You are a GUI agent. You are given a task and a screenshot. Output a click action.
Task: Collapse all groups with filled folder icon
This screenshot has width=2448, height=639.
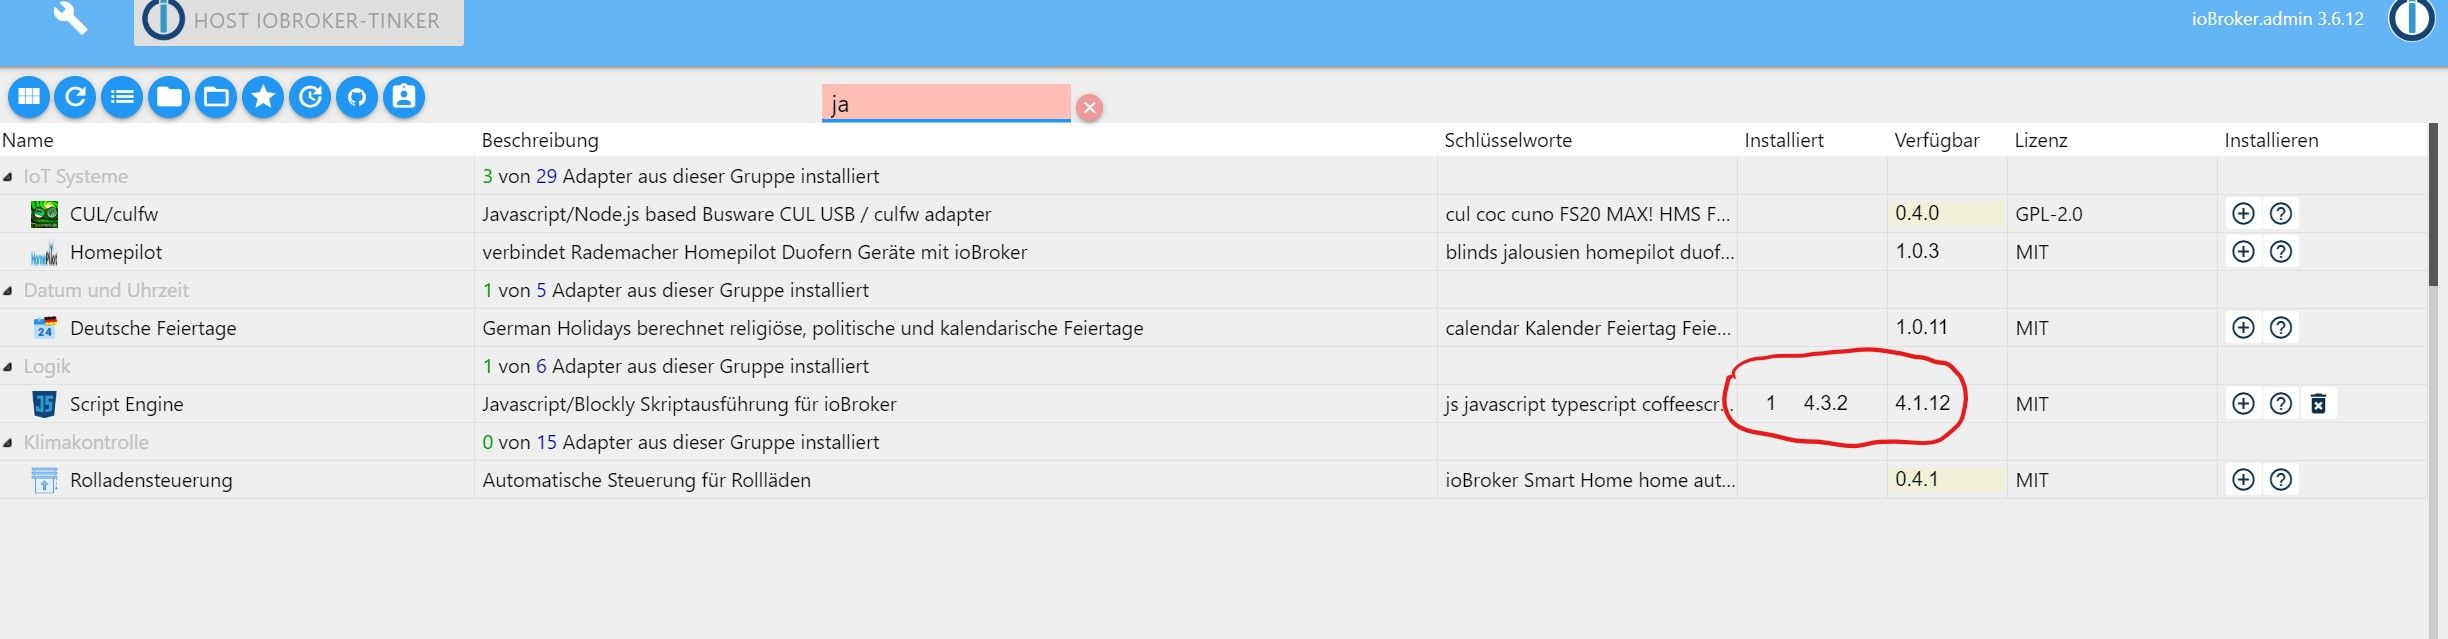coord(169,97)
